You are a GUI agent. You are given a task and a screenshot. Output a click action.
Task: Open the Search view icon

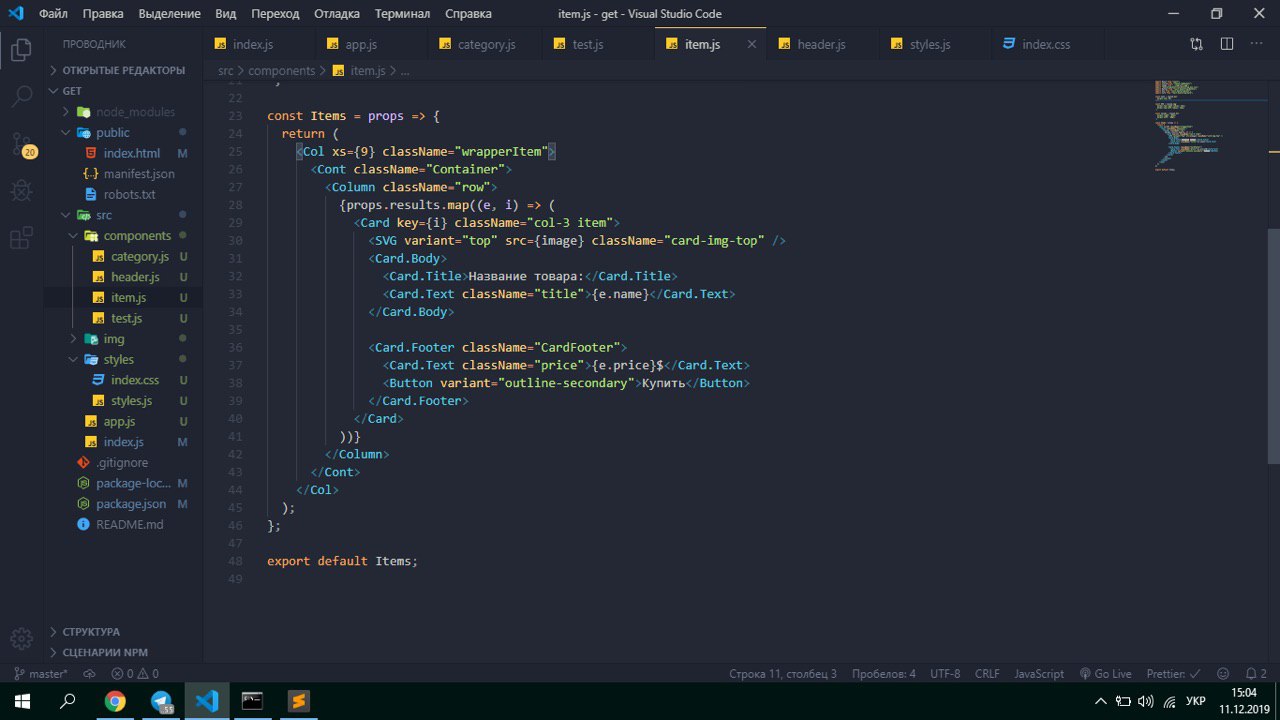point(21,96)
